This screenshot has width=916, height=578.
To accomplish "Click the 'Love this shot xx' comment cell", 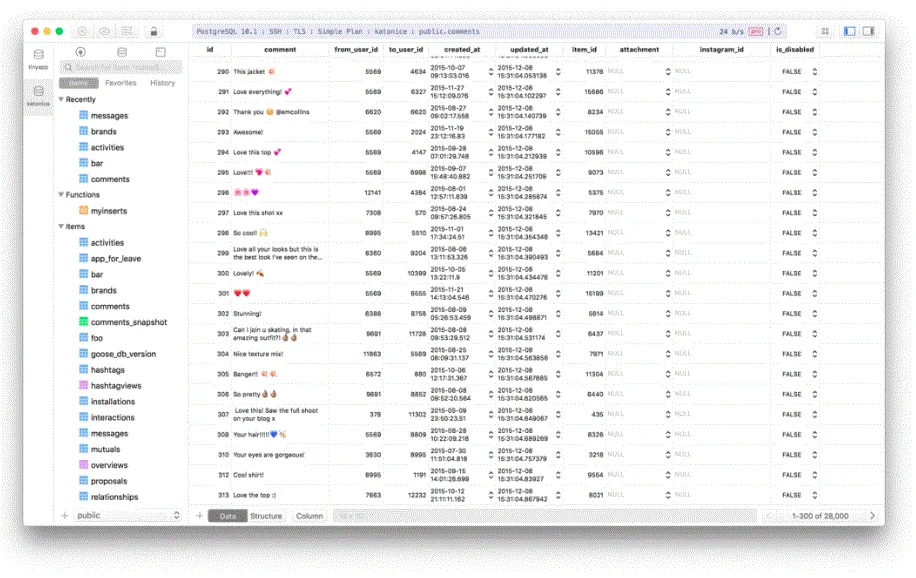I will tap(280, 213).
